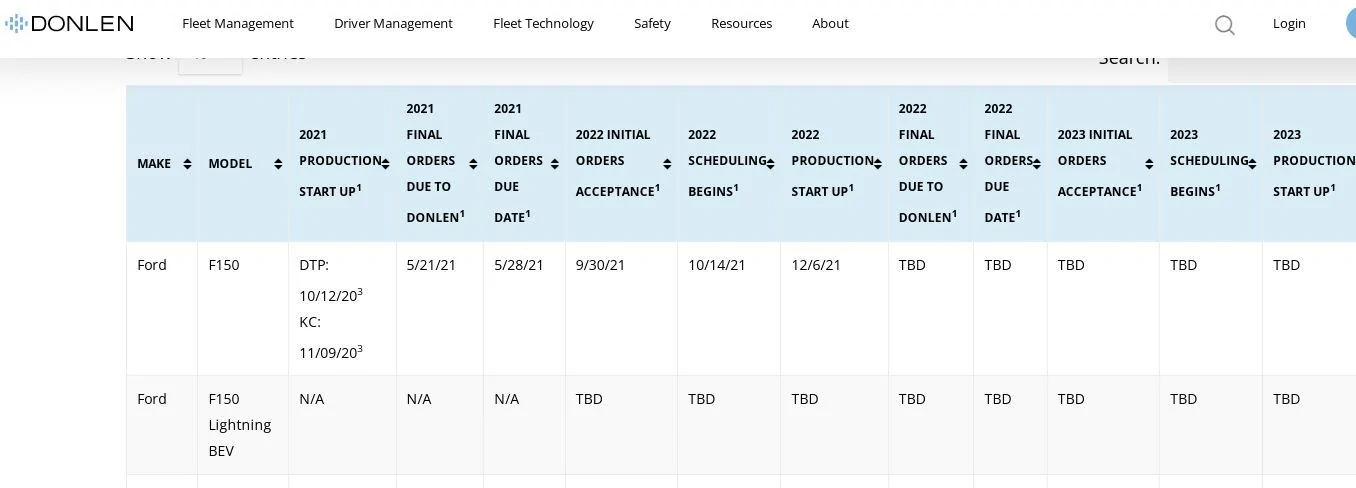Viewport: 1356px width, 488px height.
Task: Sort by 2023 Initial Orders Acceptance arrows
Action: (x=1149, y=164)
